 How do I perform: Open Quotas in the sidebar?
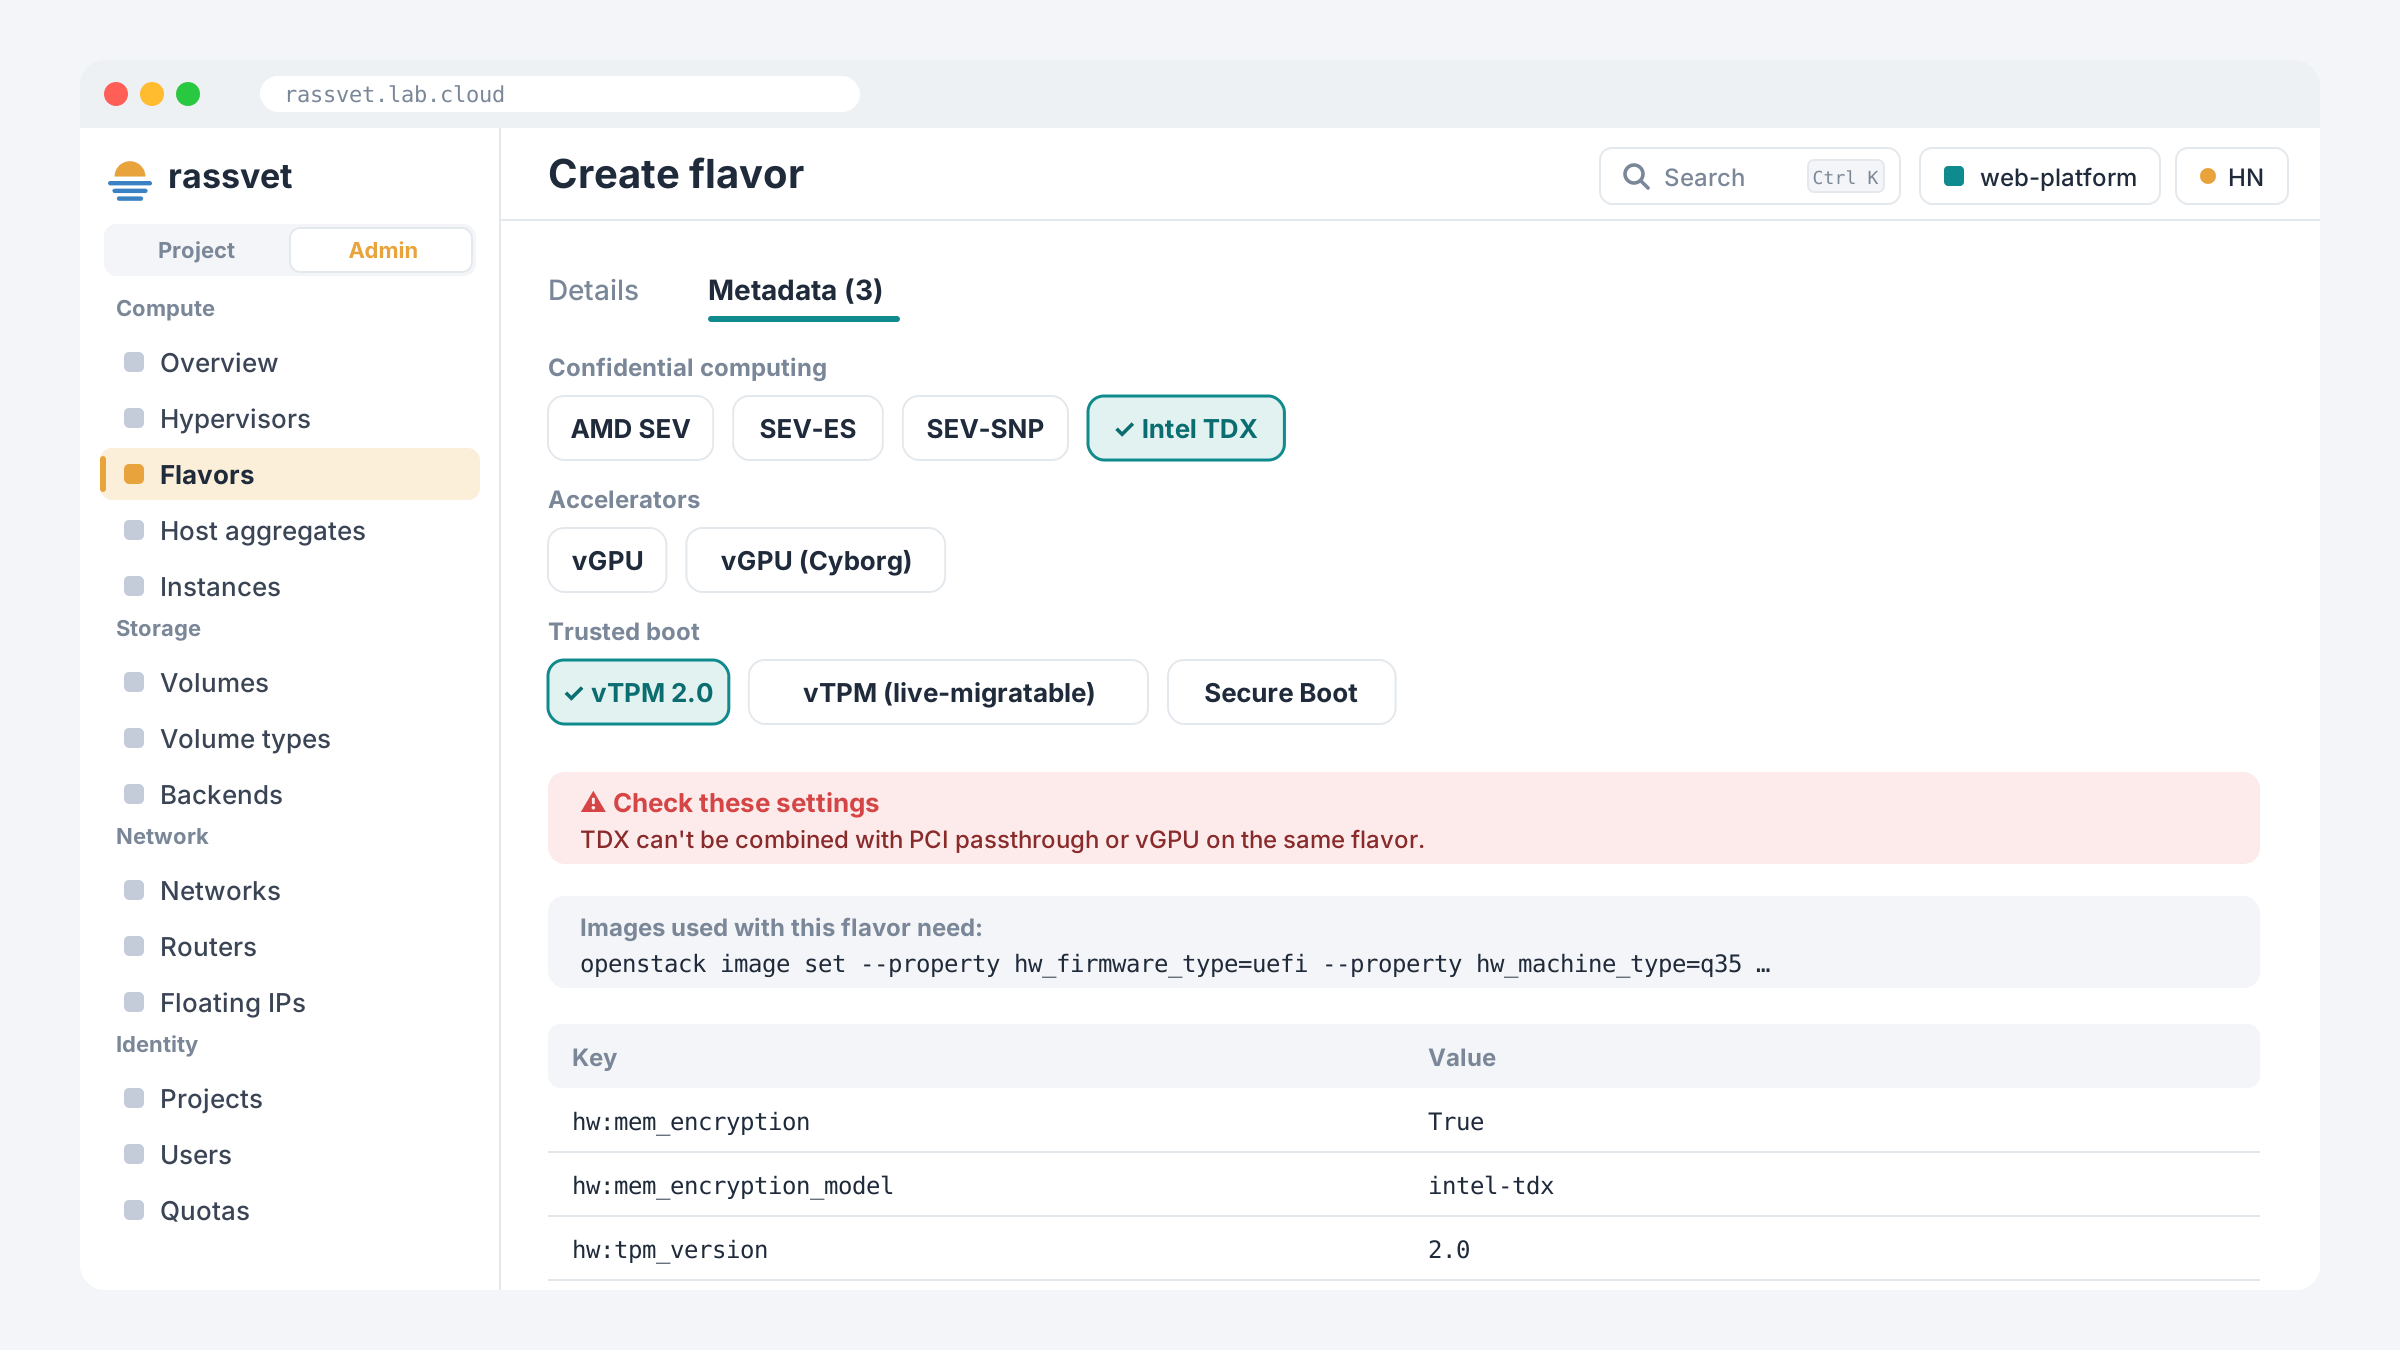point(290,1210)
